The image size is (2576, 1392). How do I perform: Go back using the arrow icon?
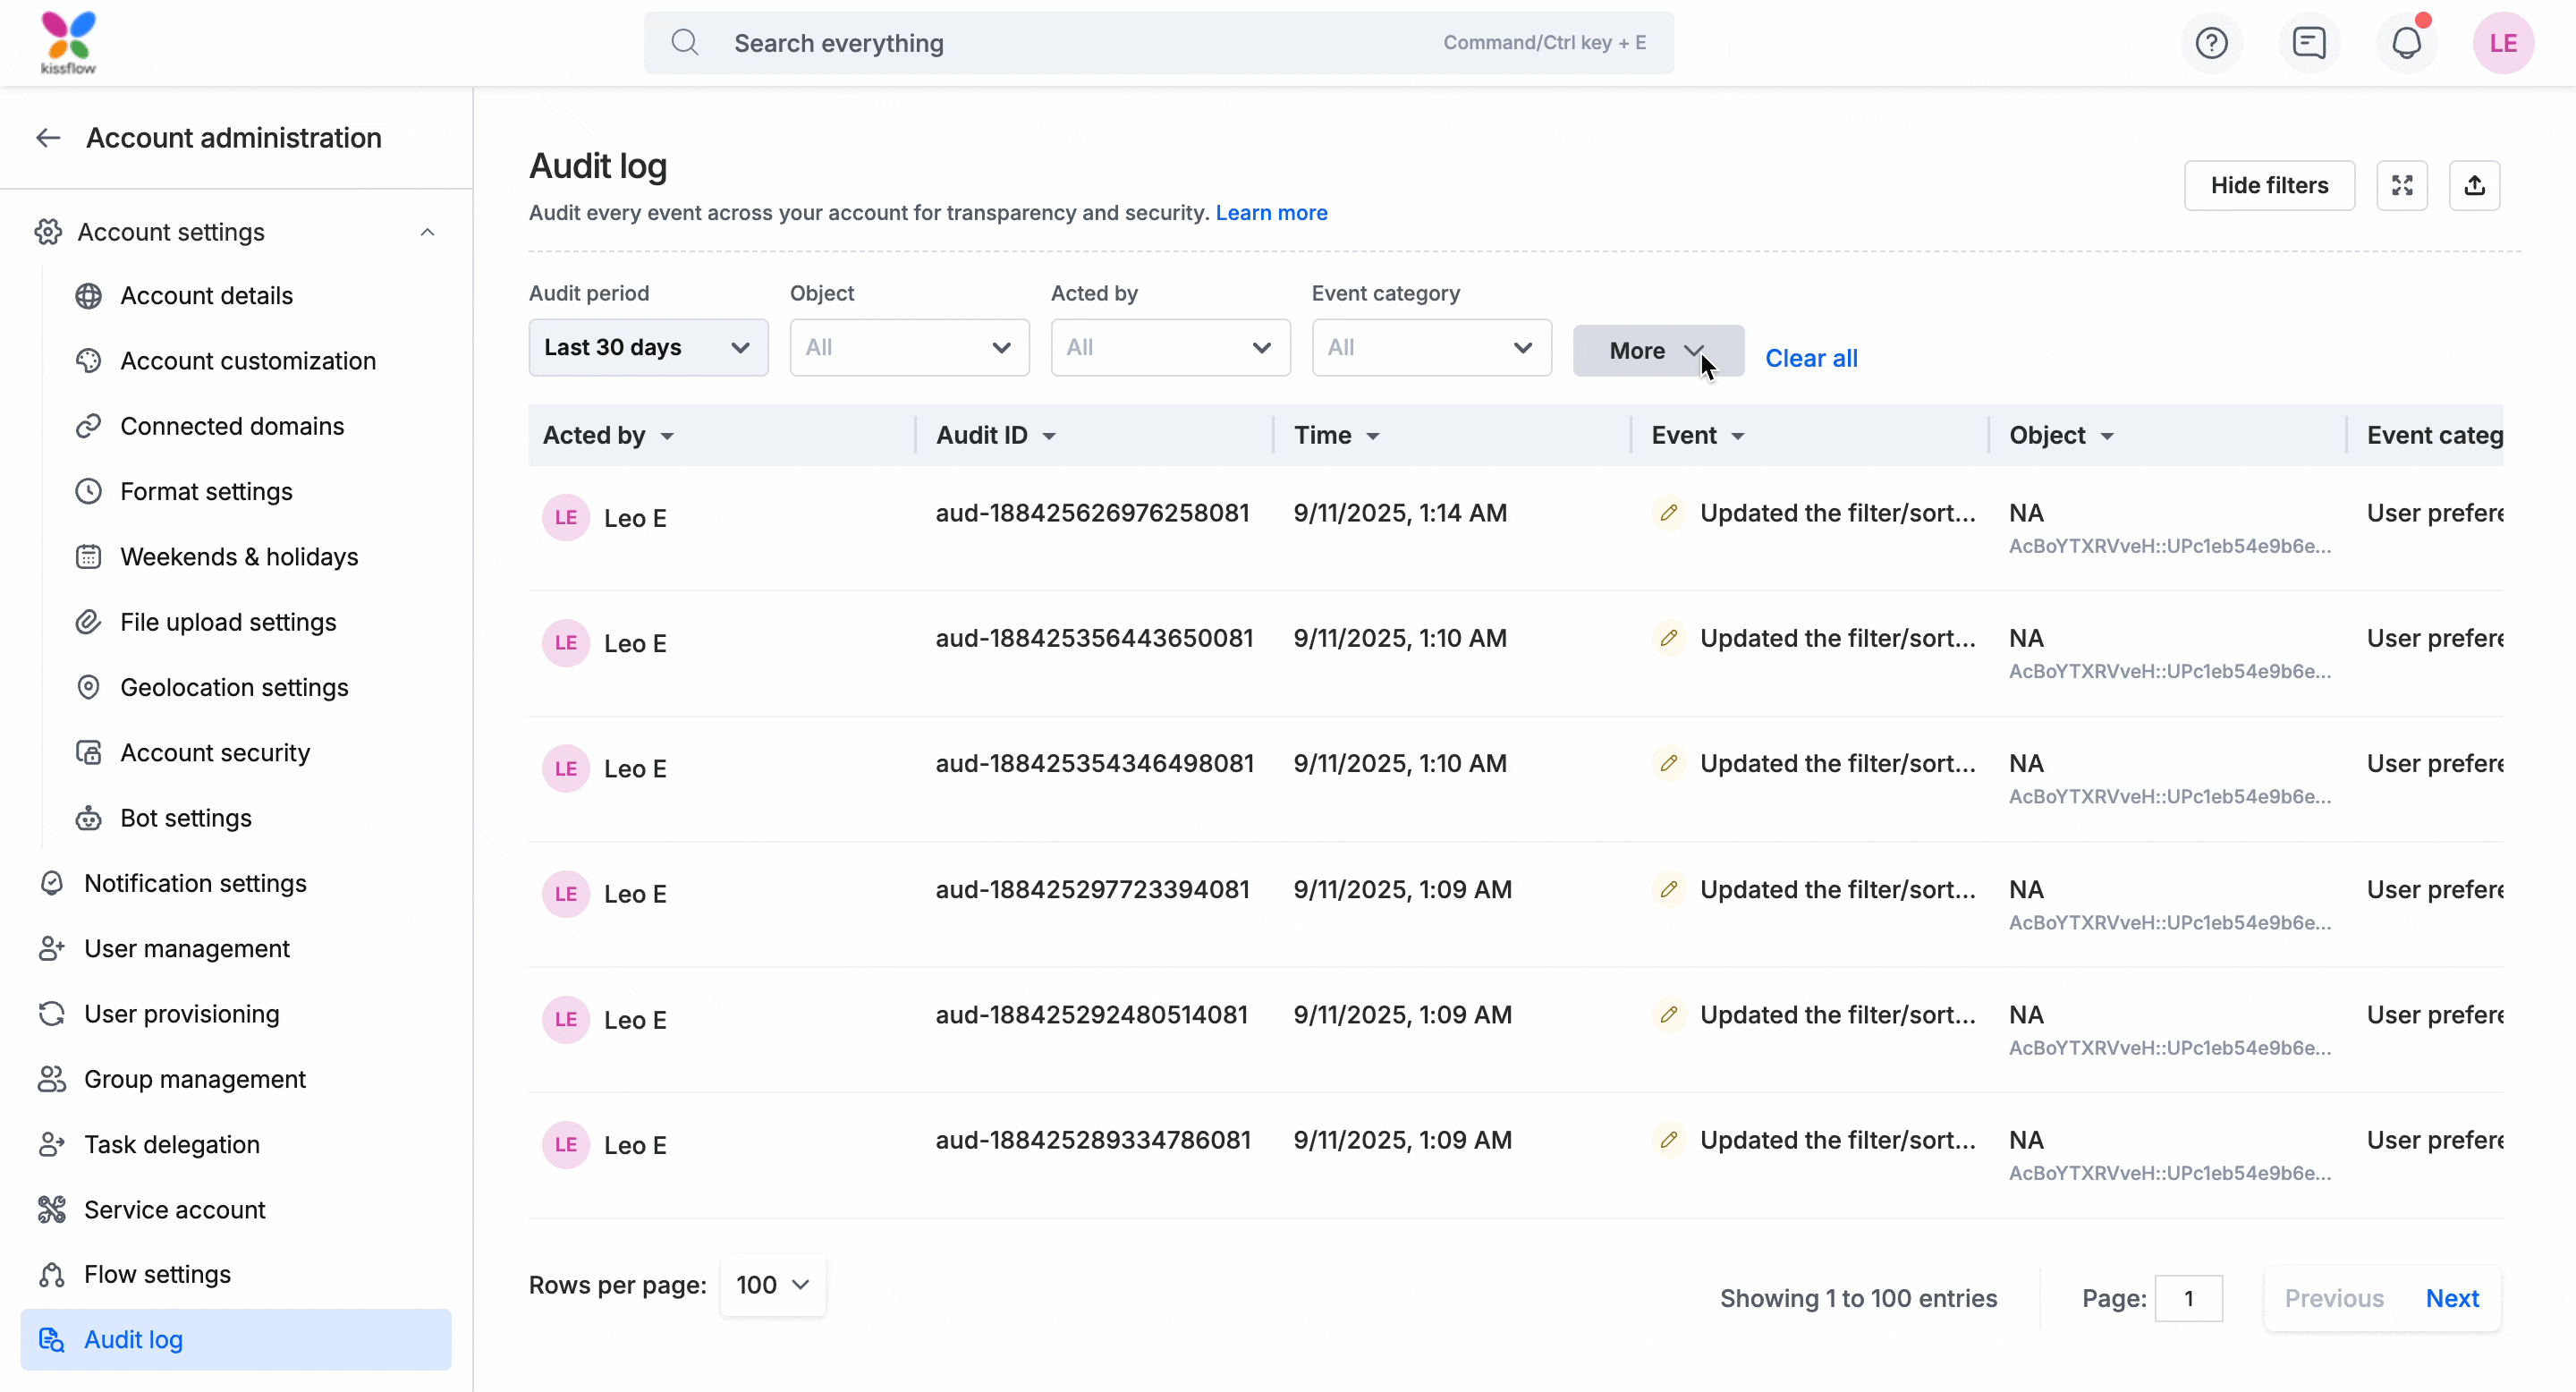coord(48,138)
